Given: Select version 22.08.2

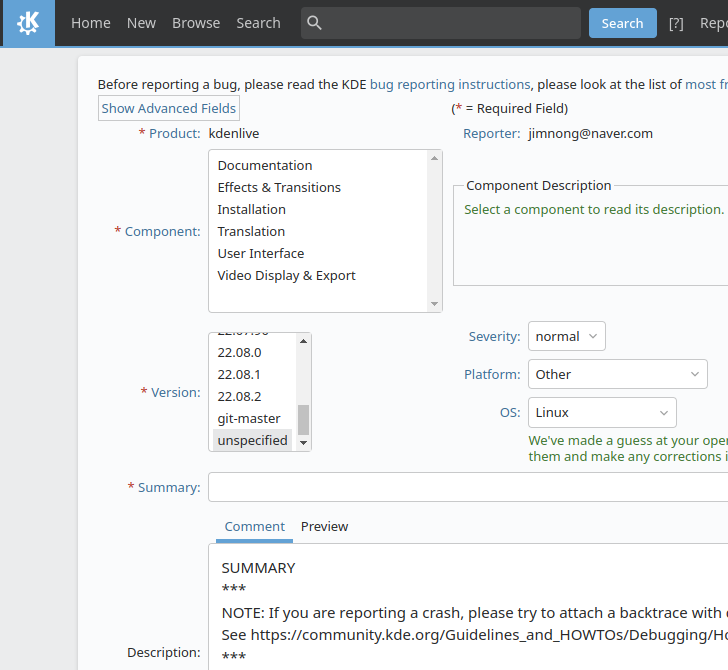Looking at the screenshot, I should tap(253, 397).
